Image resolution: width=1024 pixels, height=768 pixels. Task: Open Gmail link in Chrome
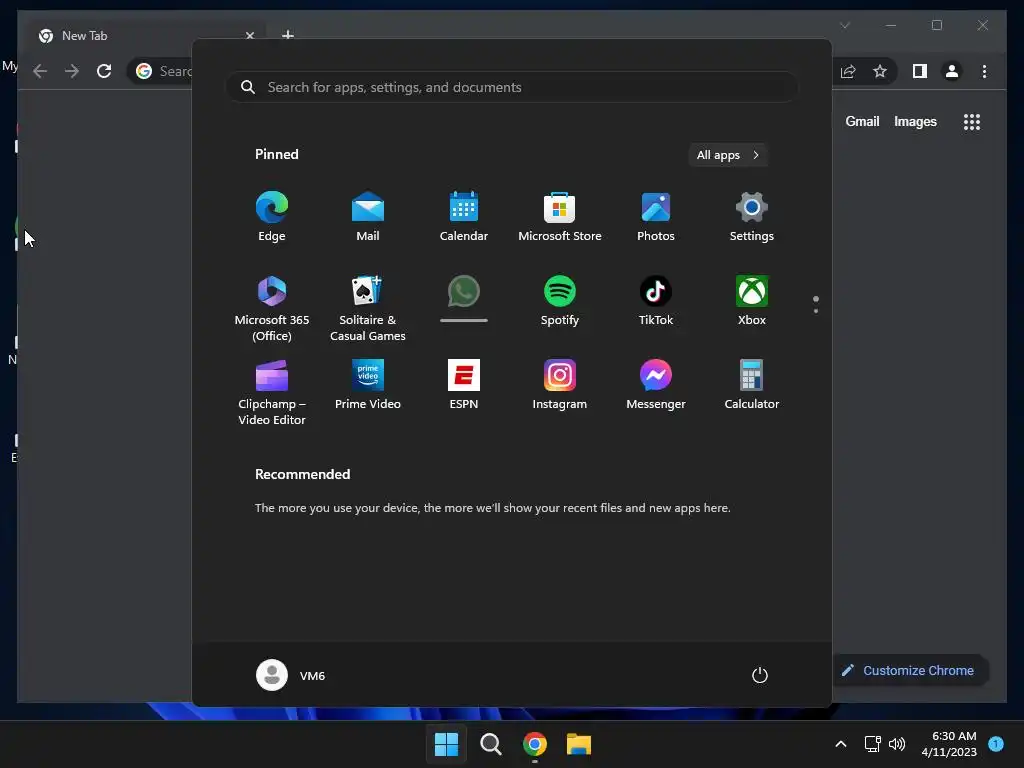[x=862, y=121]
